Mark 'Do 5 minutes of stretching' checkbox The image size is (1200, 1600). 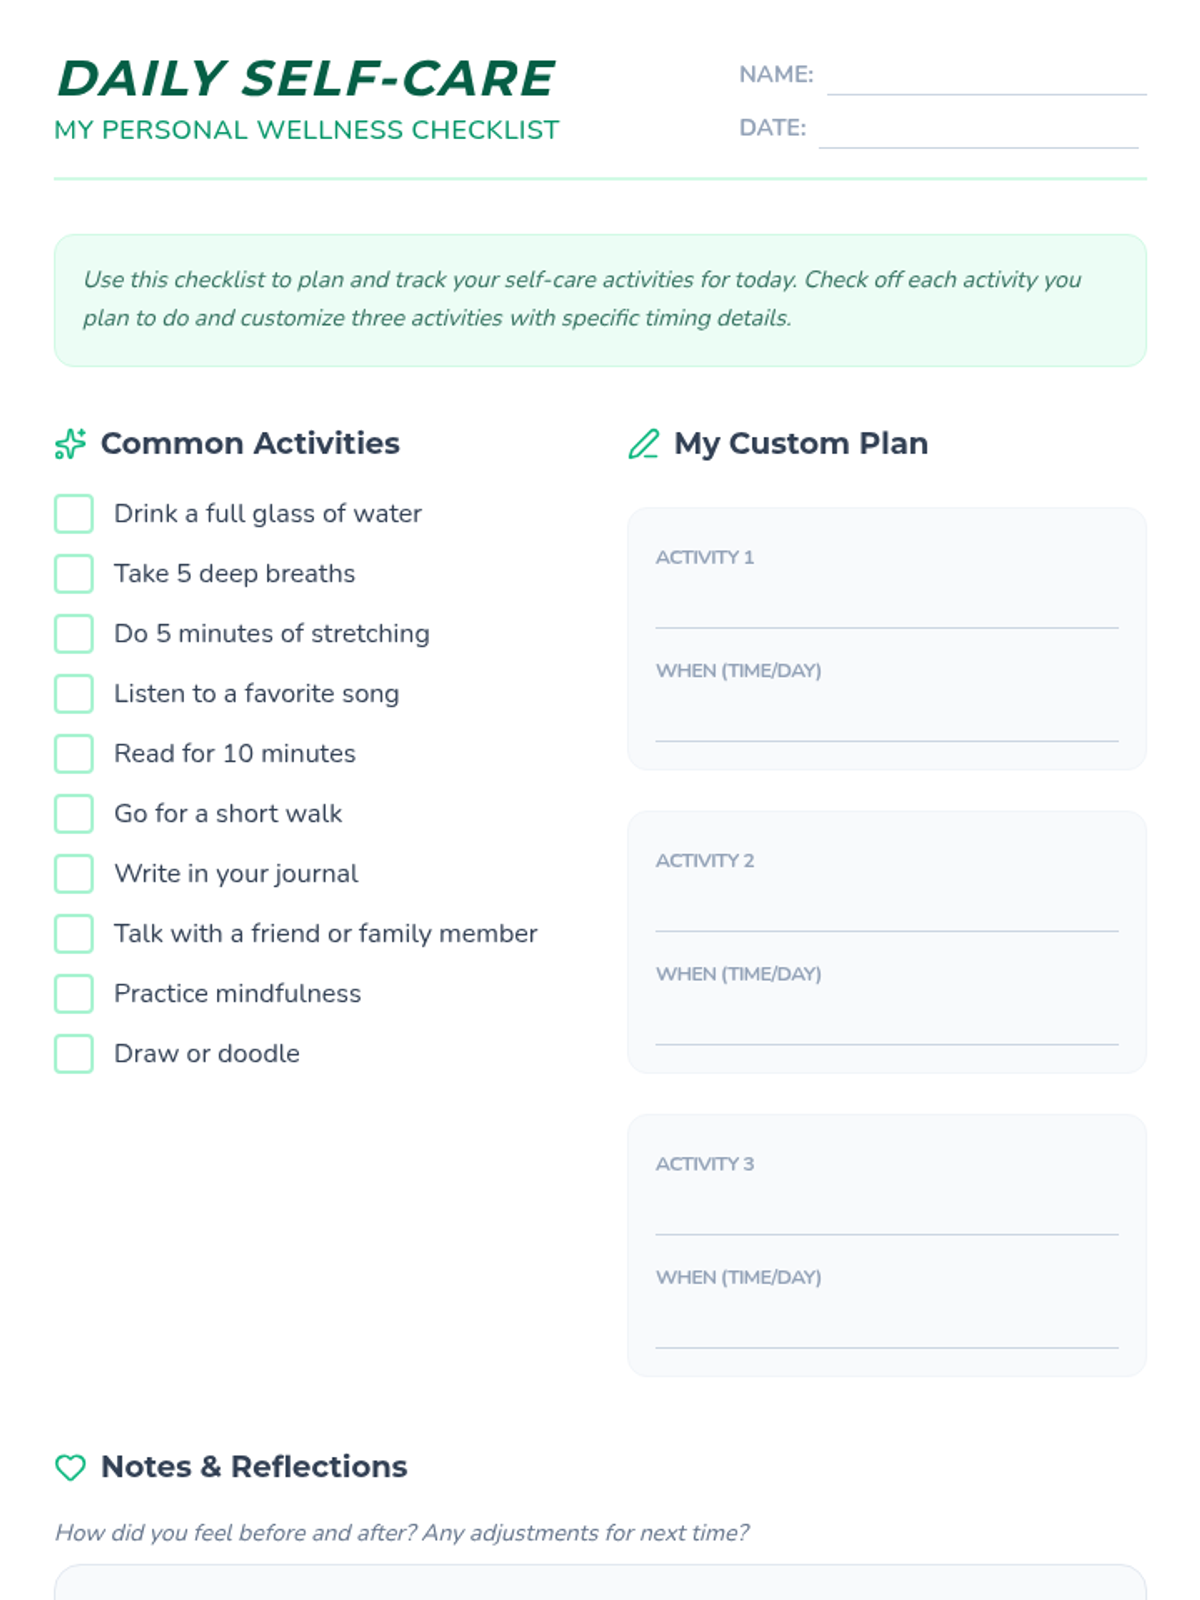click(74, 634)
